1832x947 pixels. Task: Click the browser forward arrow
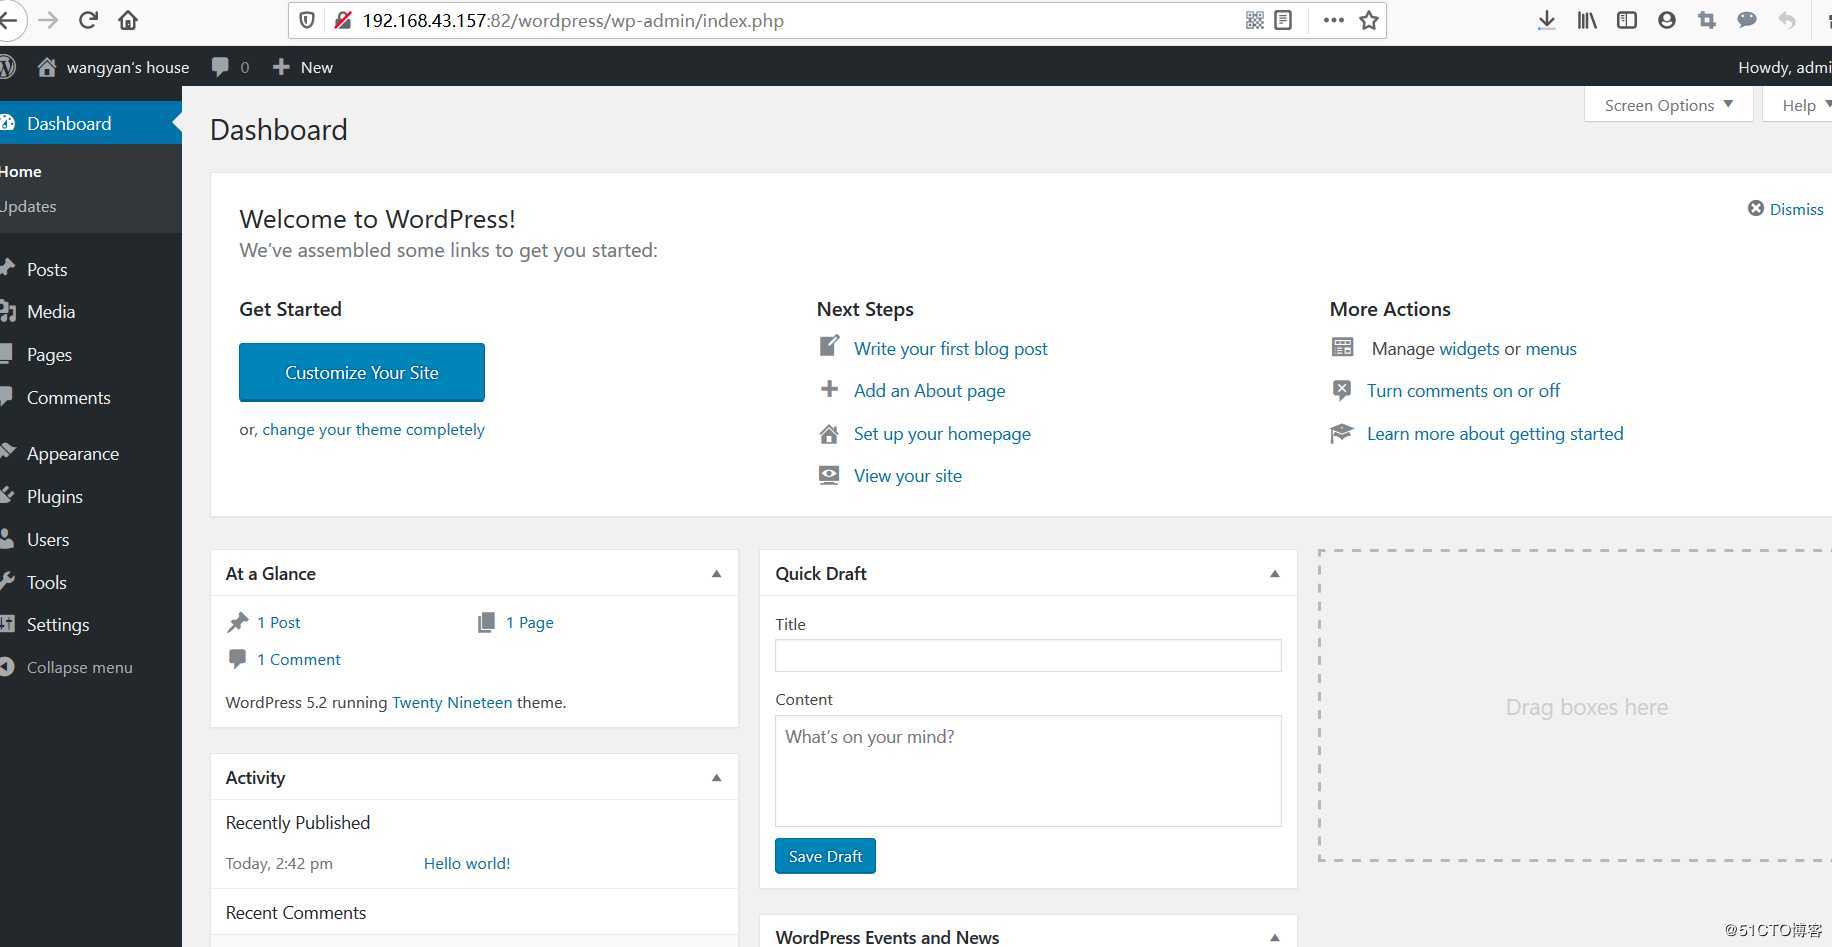[48, 20]
